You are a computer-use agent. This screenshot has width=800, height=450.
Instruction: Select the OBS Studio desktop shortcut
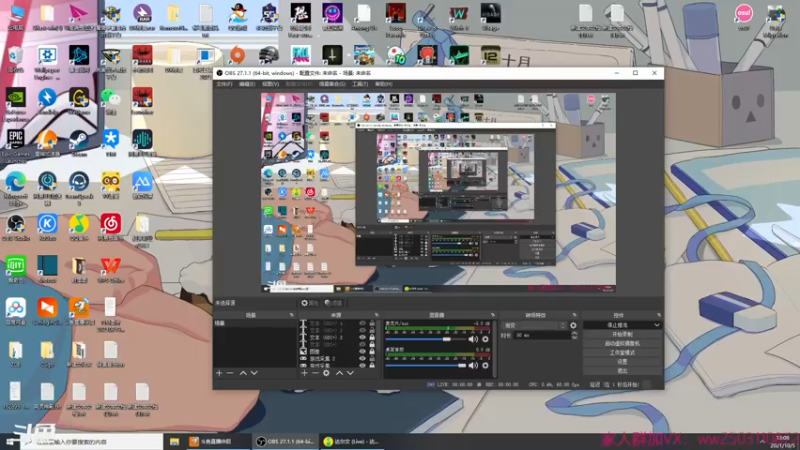coord(16,228)
